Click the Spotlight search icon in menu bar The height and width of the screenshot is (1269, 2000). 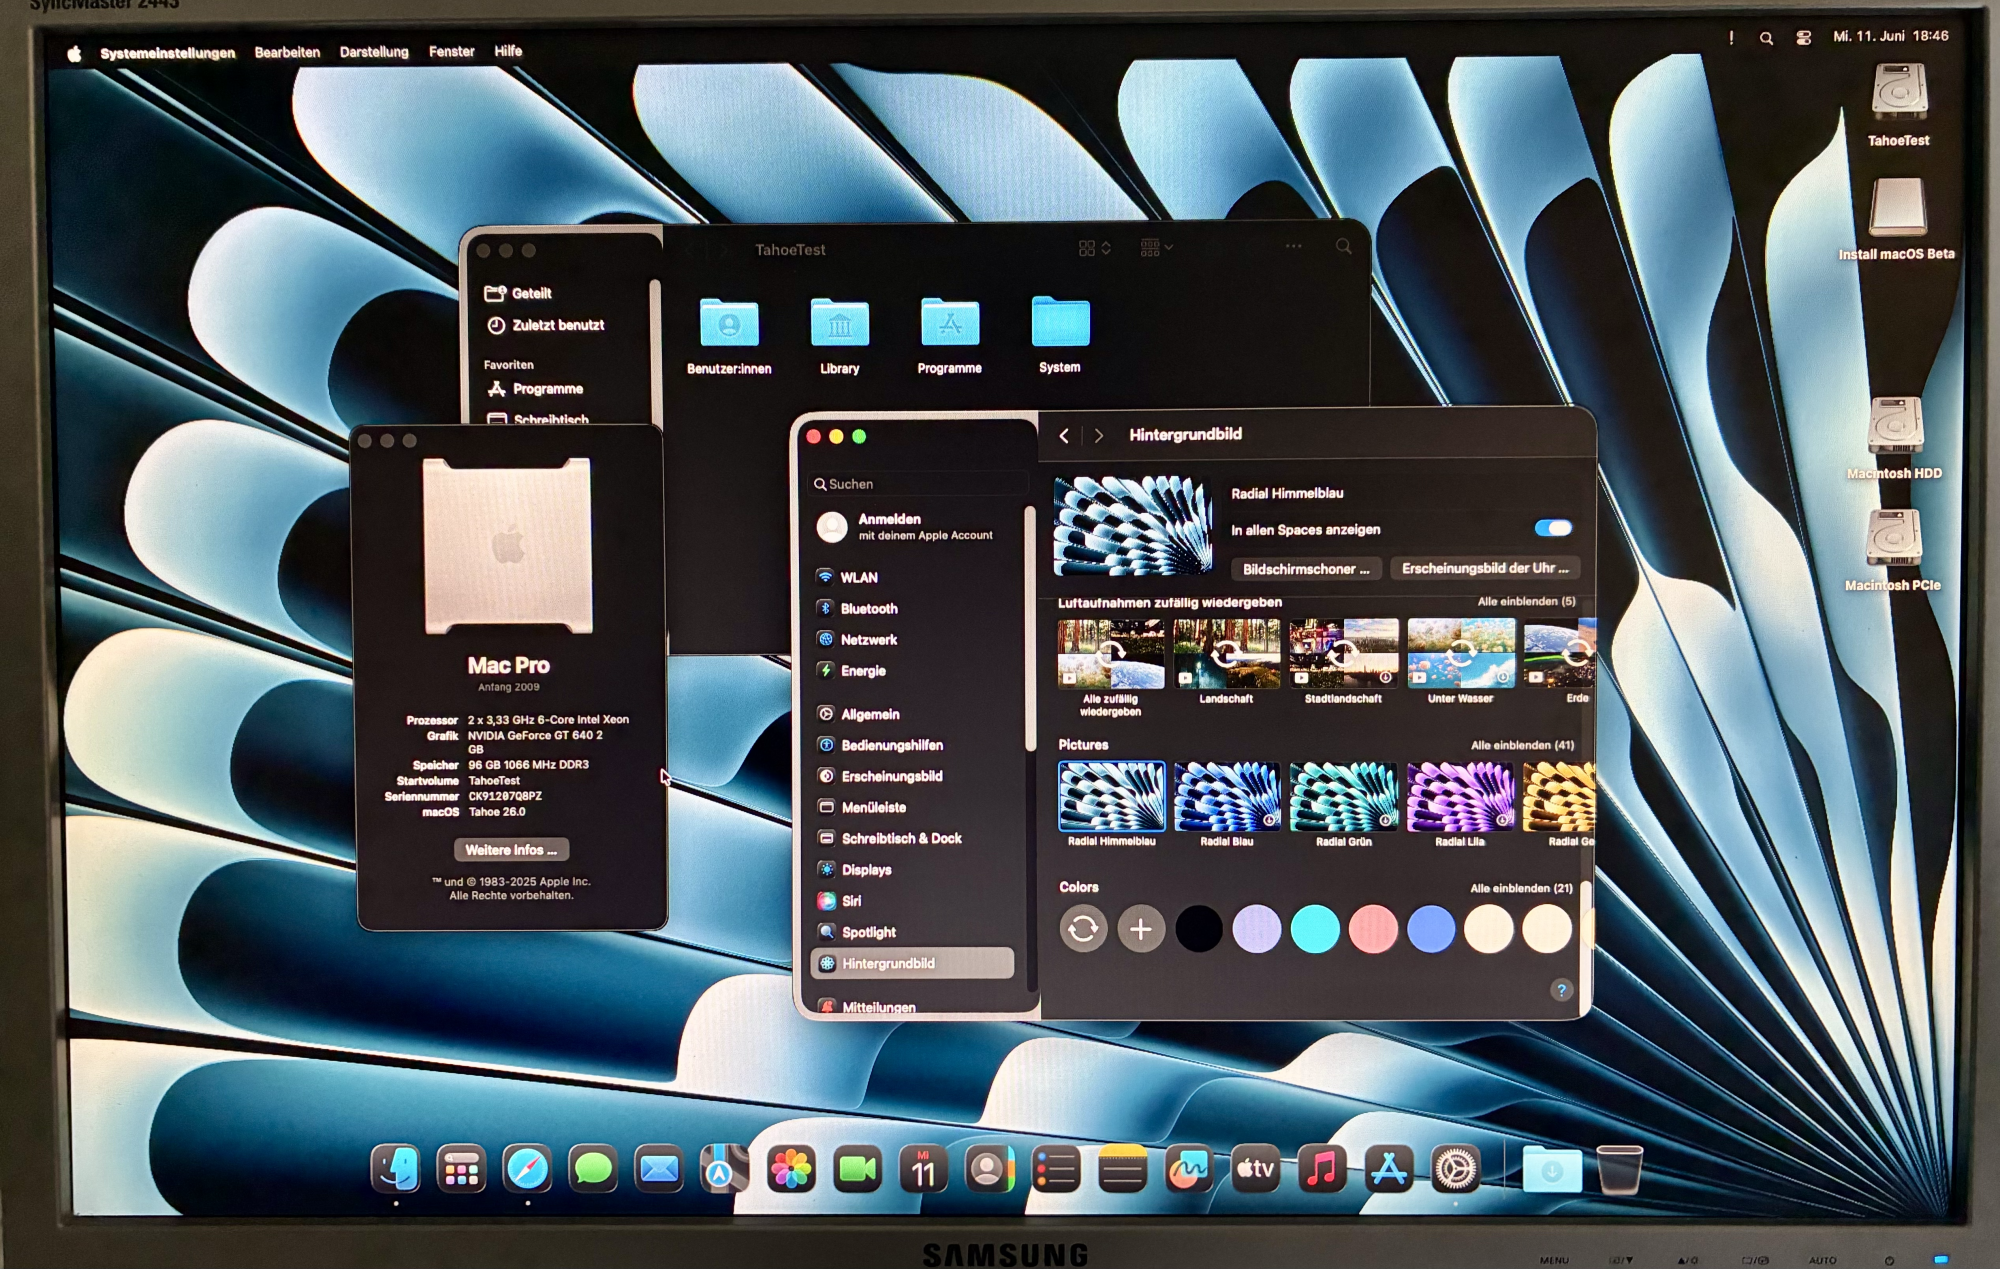tap(1766, 38)
